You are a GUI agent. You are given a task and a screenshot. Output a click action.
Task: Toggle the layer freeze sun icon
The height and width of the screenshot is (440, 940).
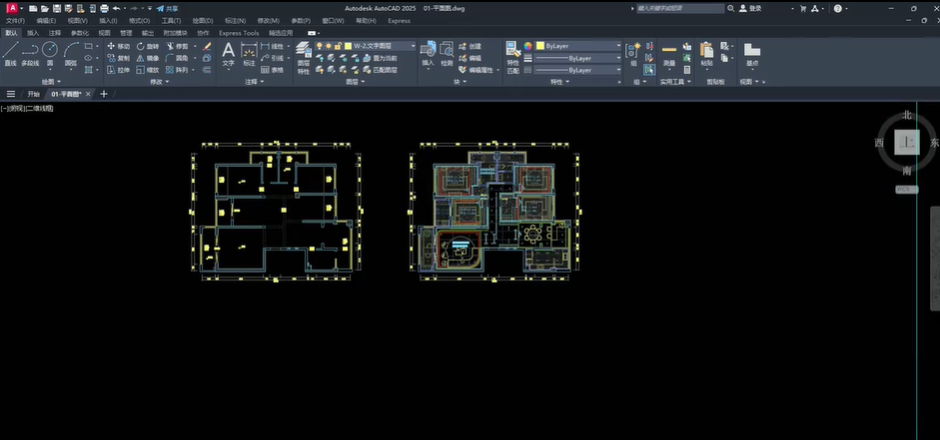328,46
